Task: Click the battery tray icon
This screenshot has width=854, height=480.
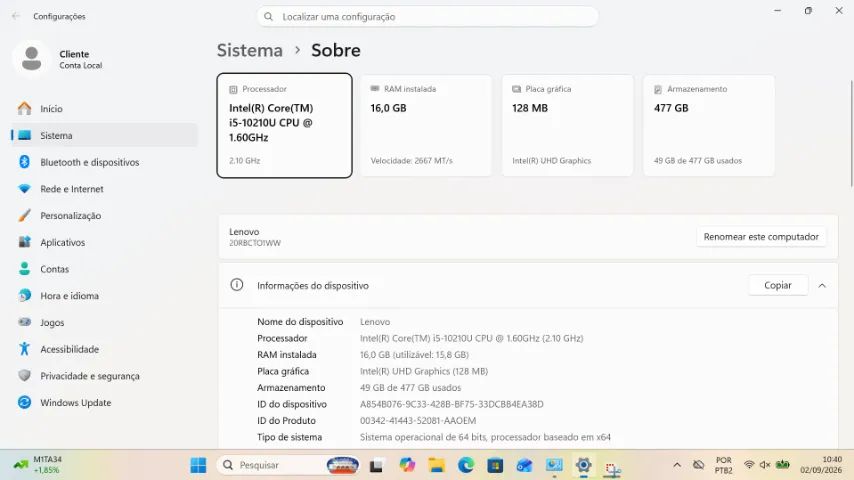Action: pyautogui.click(x=783, y=465)
